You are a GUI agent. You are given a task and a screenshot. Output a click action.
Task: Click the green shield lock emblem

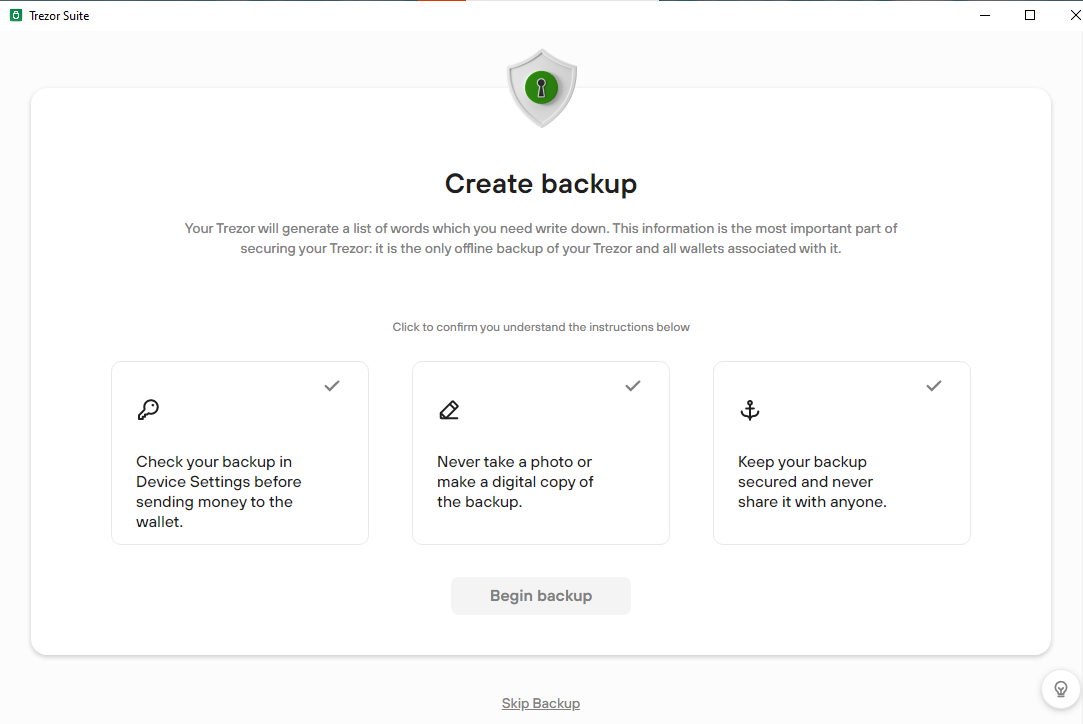click(542, 88)
